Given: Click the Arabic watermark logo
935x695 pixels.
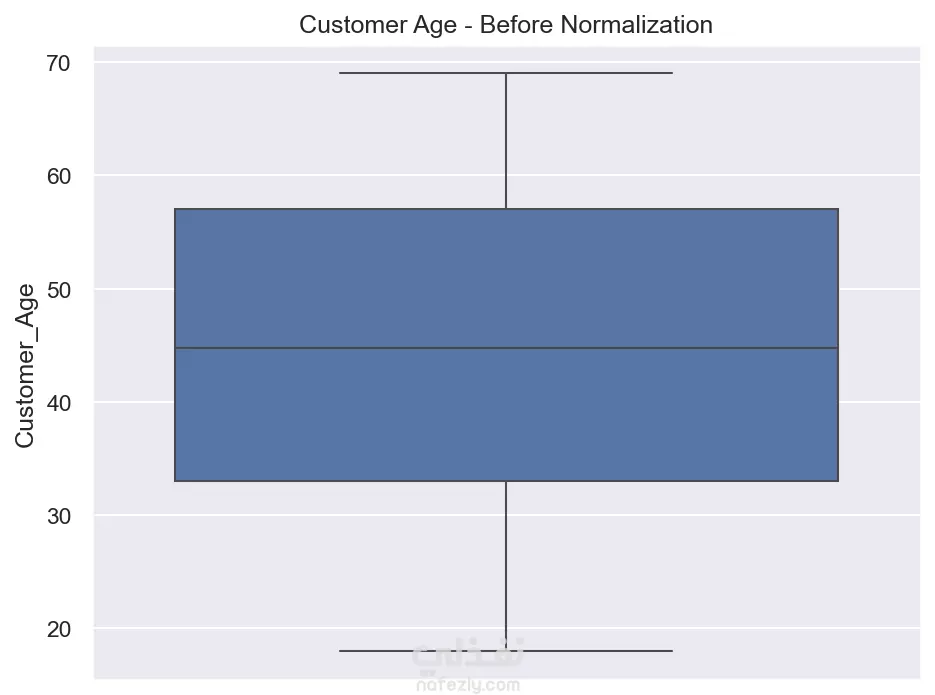Looking at the screenshot, I should tap(468, 654).
